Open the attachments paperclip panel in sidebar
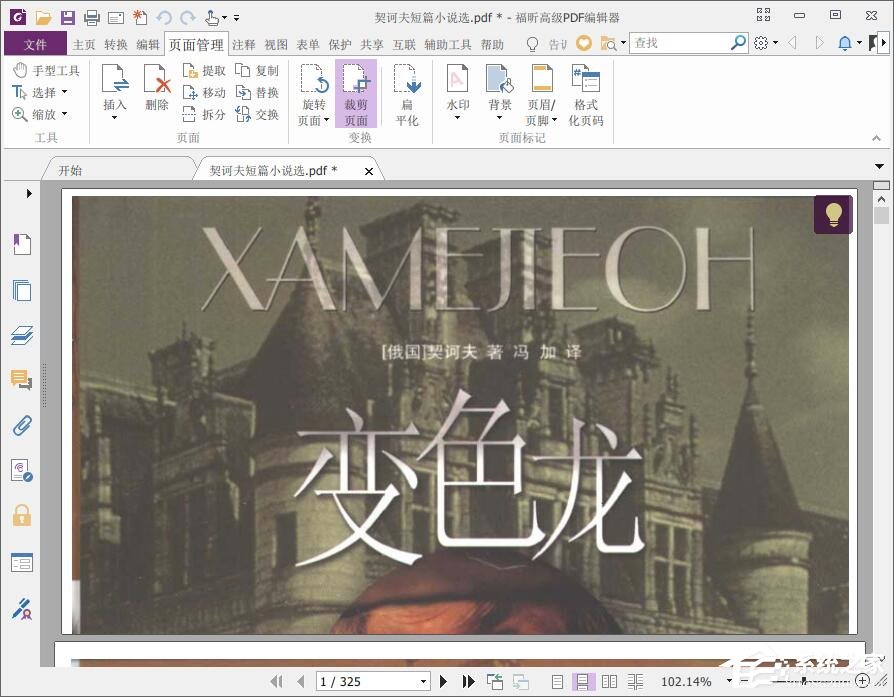Image resolution: width=894 pixels, height=697 pixels. (22, 425)
